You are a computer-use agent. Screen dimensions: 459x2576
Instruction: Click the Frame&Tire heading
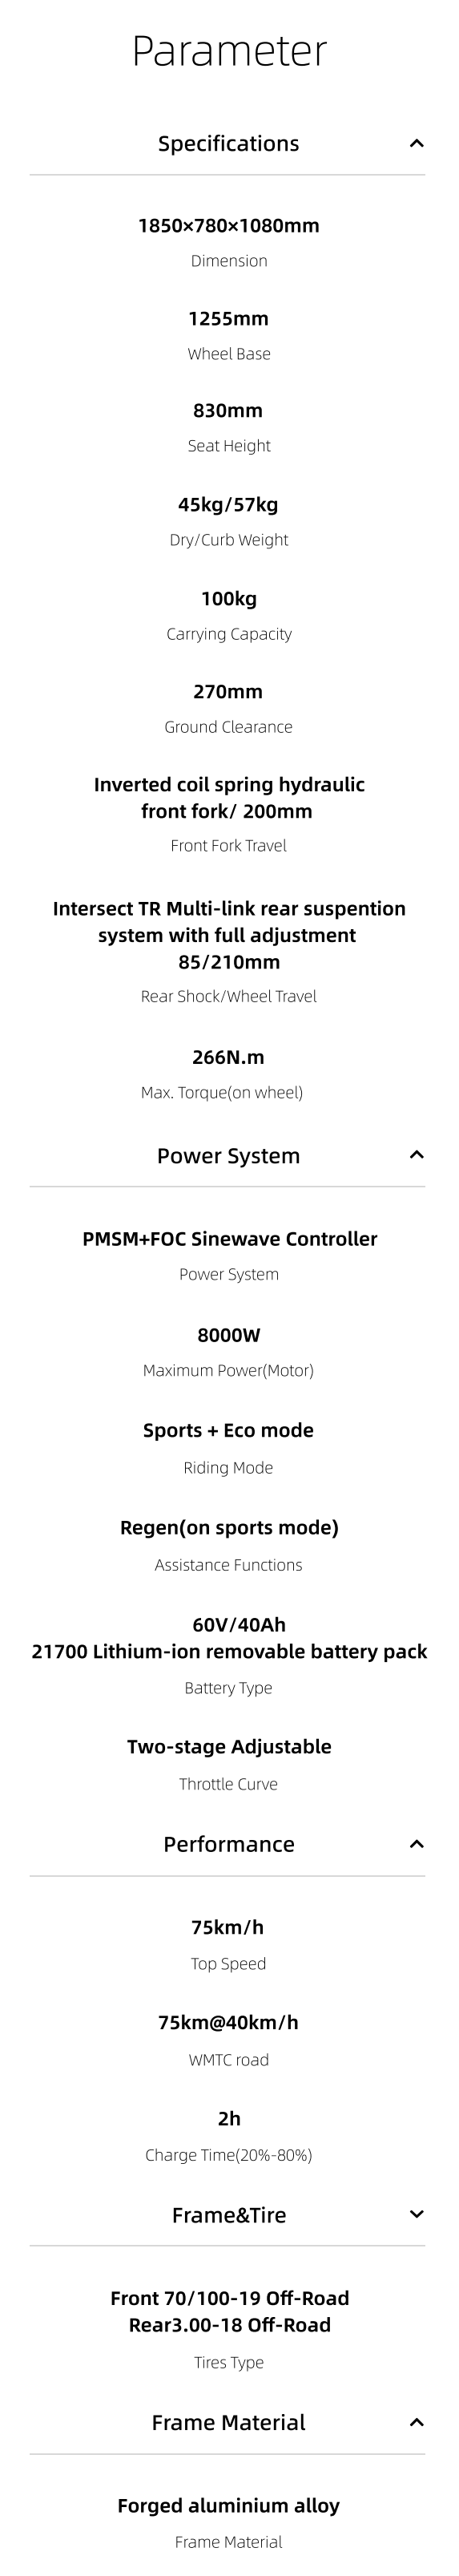pyautogui.click(x=228, y=2214)
